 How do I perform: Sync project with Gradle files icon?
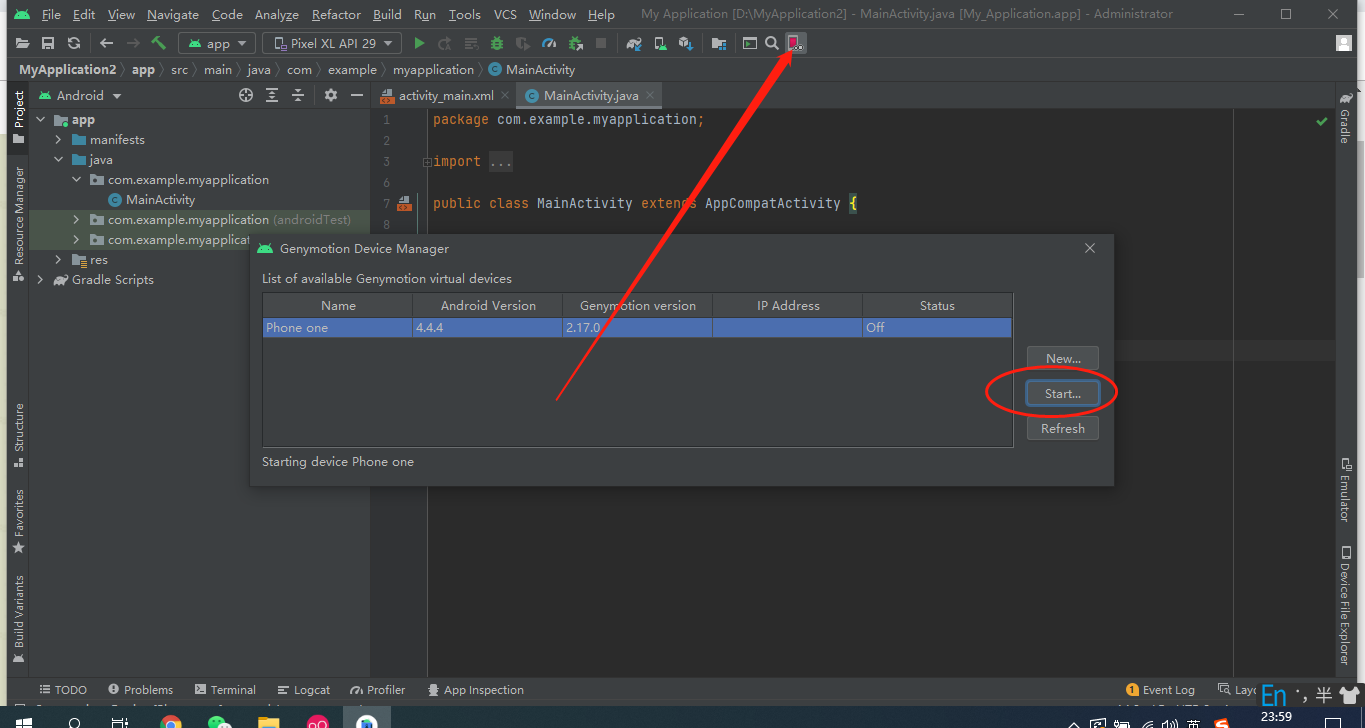tap(634, 43)
